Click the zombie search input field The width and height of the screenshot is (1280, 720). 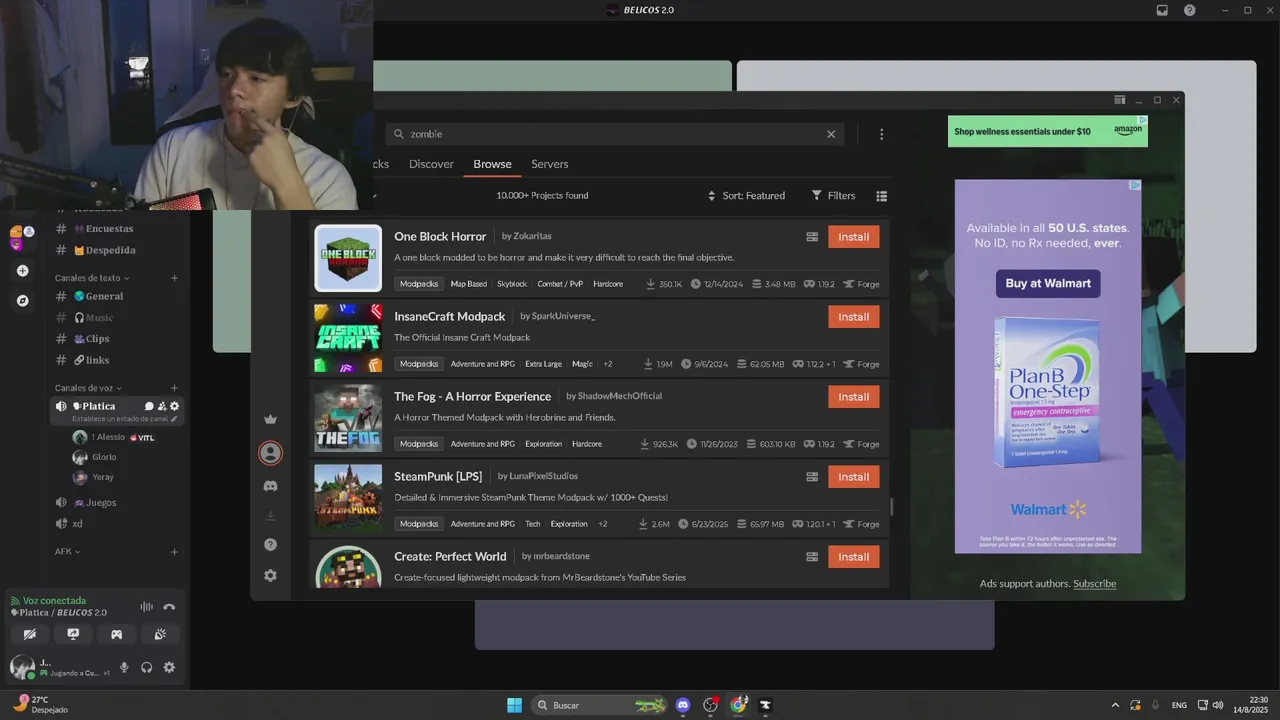click(614, 134)
